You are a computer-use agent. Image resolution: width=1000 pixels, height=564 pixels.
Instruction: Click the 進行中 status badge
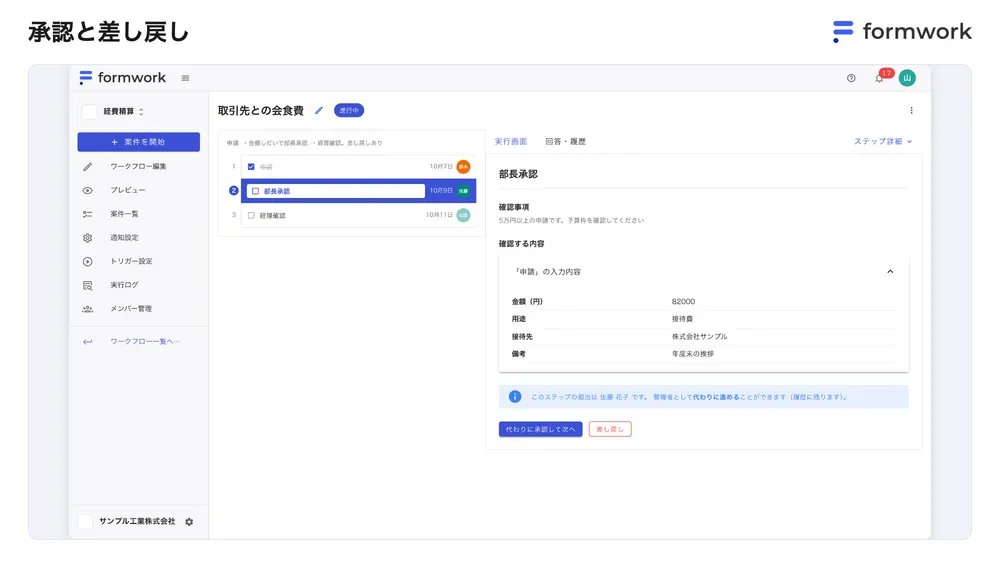click(x=349, y=110)
